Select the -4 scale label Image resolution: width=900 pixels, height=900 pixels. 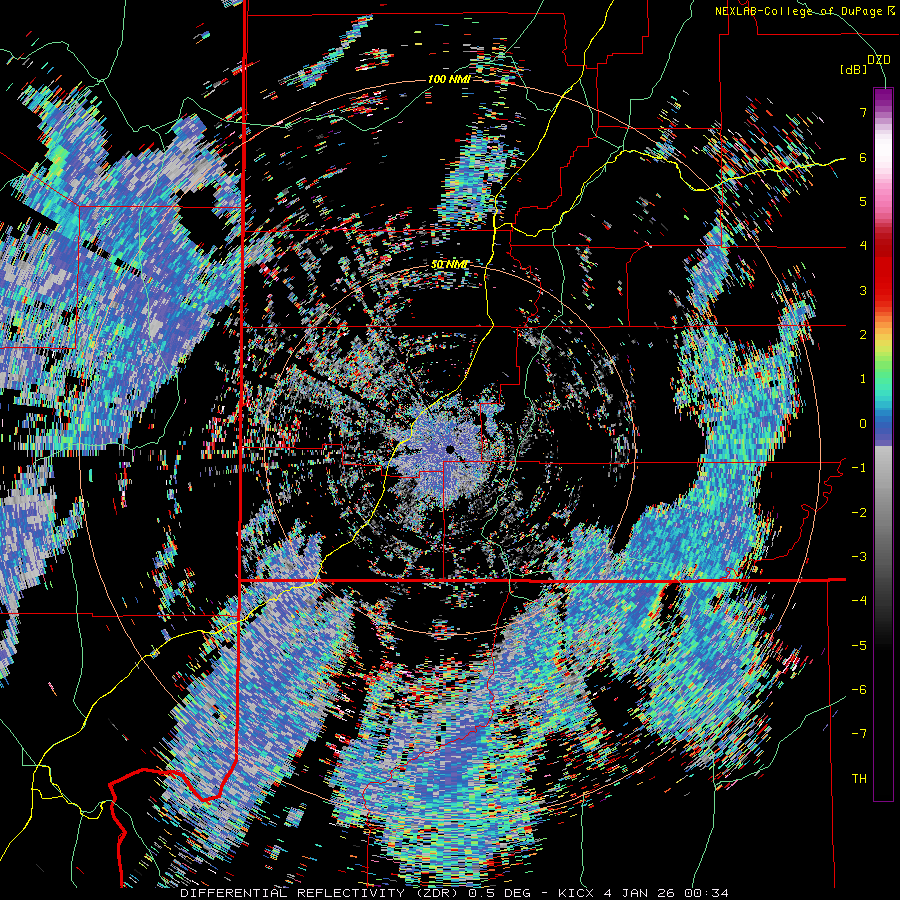tap(859, 601)
